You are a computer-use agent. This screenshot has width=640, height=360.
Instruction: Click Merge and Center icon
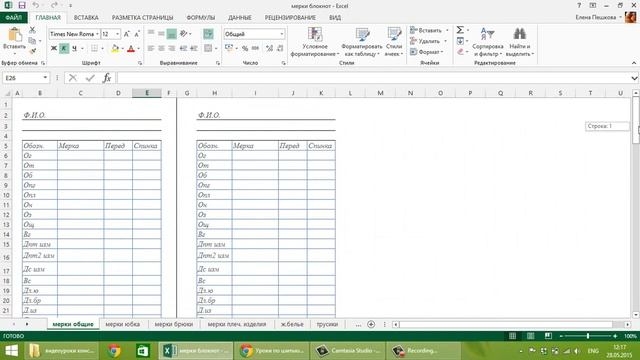coord(208,48)
